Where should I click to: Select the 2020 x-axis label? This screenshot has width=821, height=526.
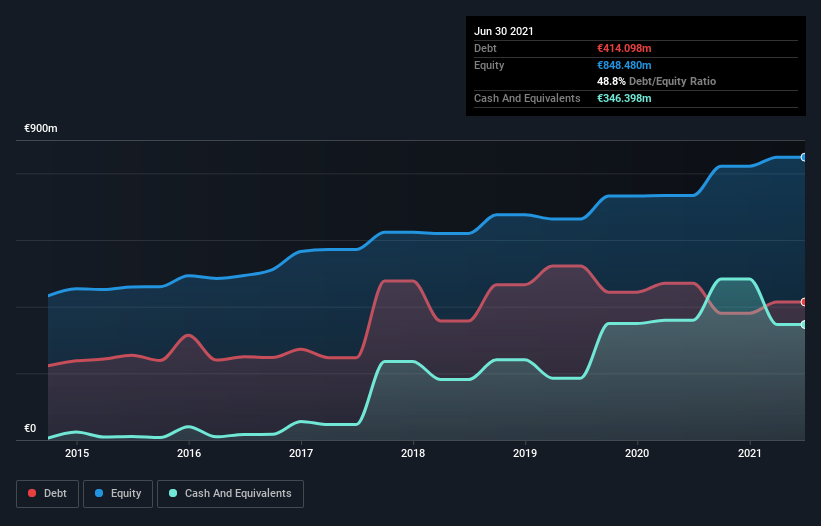pyautogui.click(x=637, y=453)
